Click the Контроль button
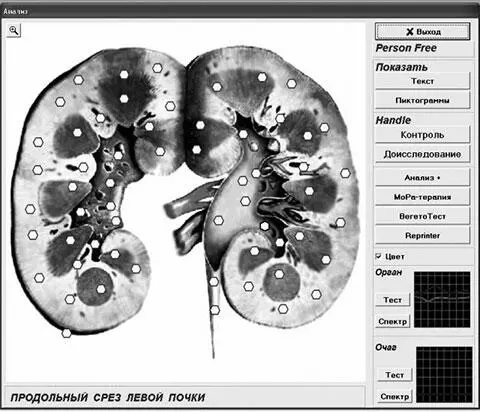Image resolution: width=480 pixels, height=412 pixels. pyautogui.click(x=423, y=135)
